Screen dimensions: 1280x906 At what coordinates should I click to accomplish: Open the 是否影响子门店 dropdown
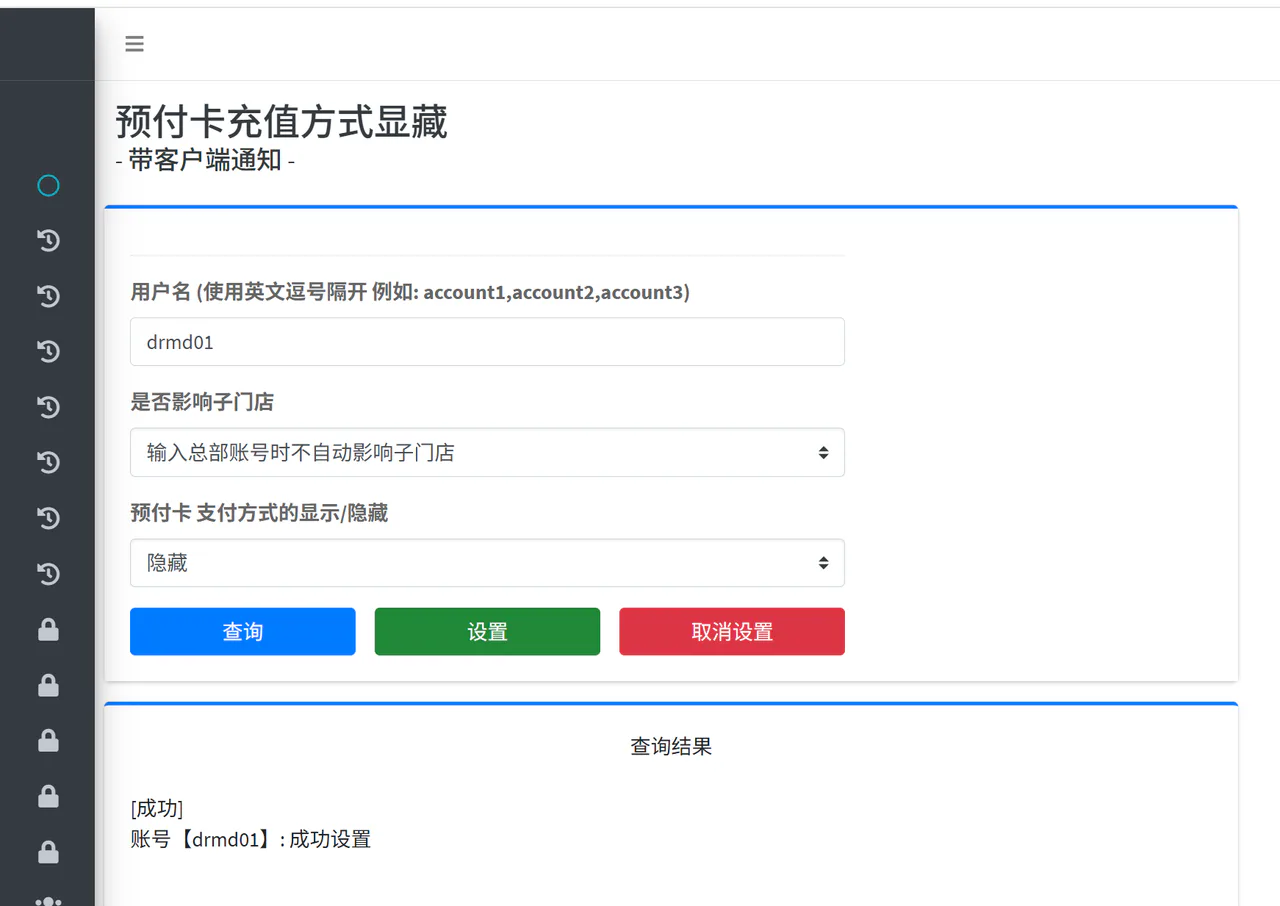pyautogui.click(x=487, y=453)
